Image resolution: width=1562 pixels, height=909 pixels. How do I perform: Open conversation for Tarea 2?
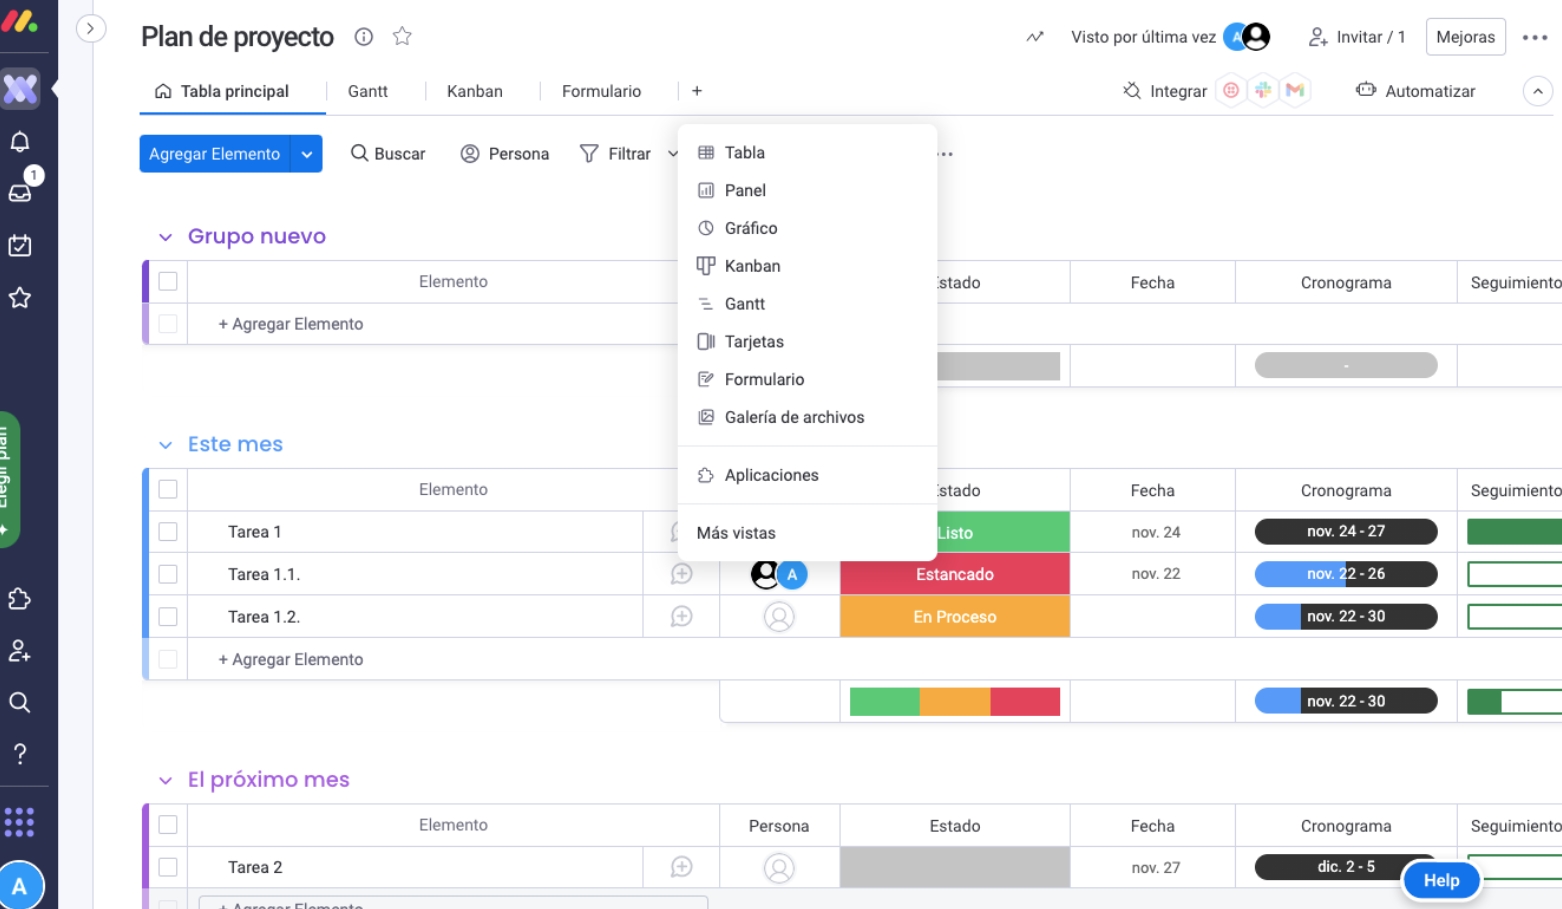682,867
